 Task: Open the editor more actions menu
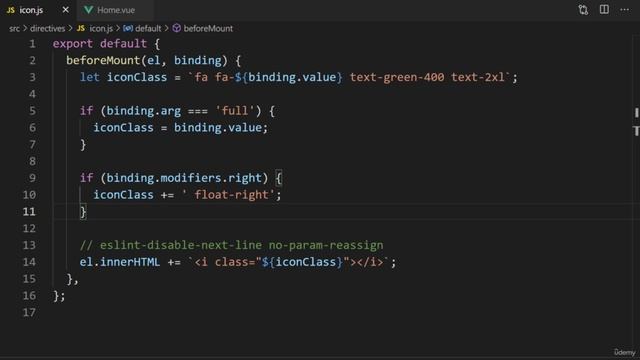(624, 9)
